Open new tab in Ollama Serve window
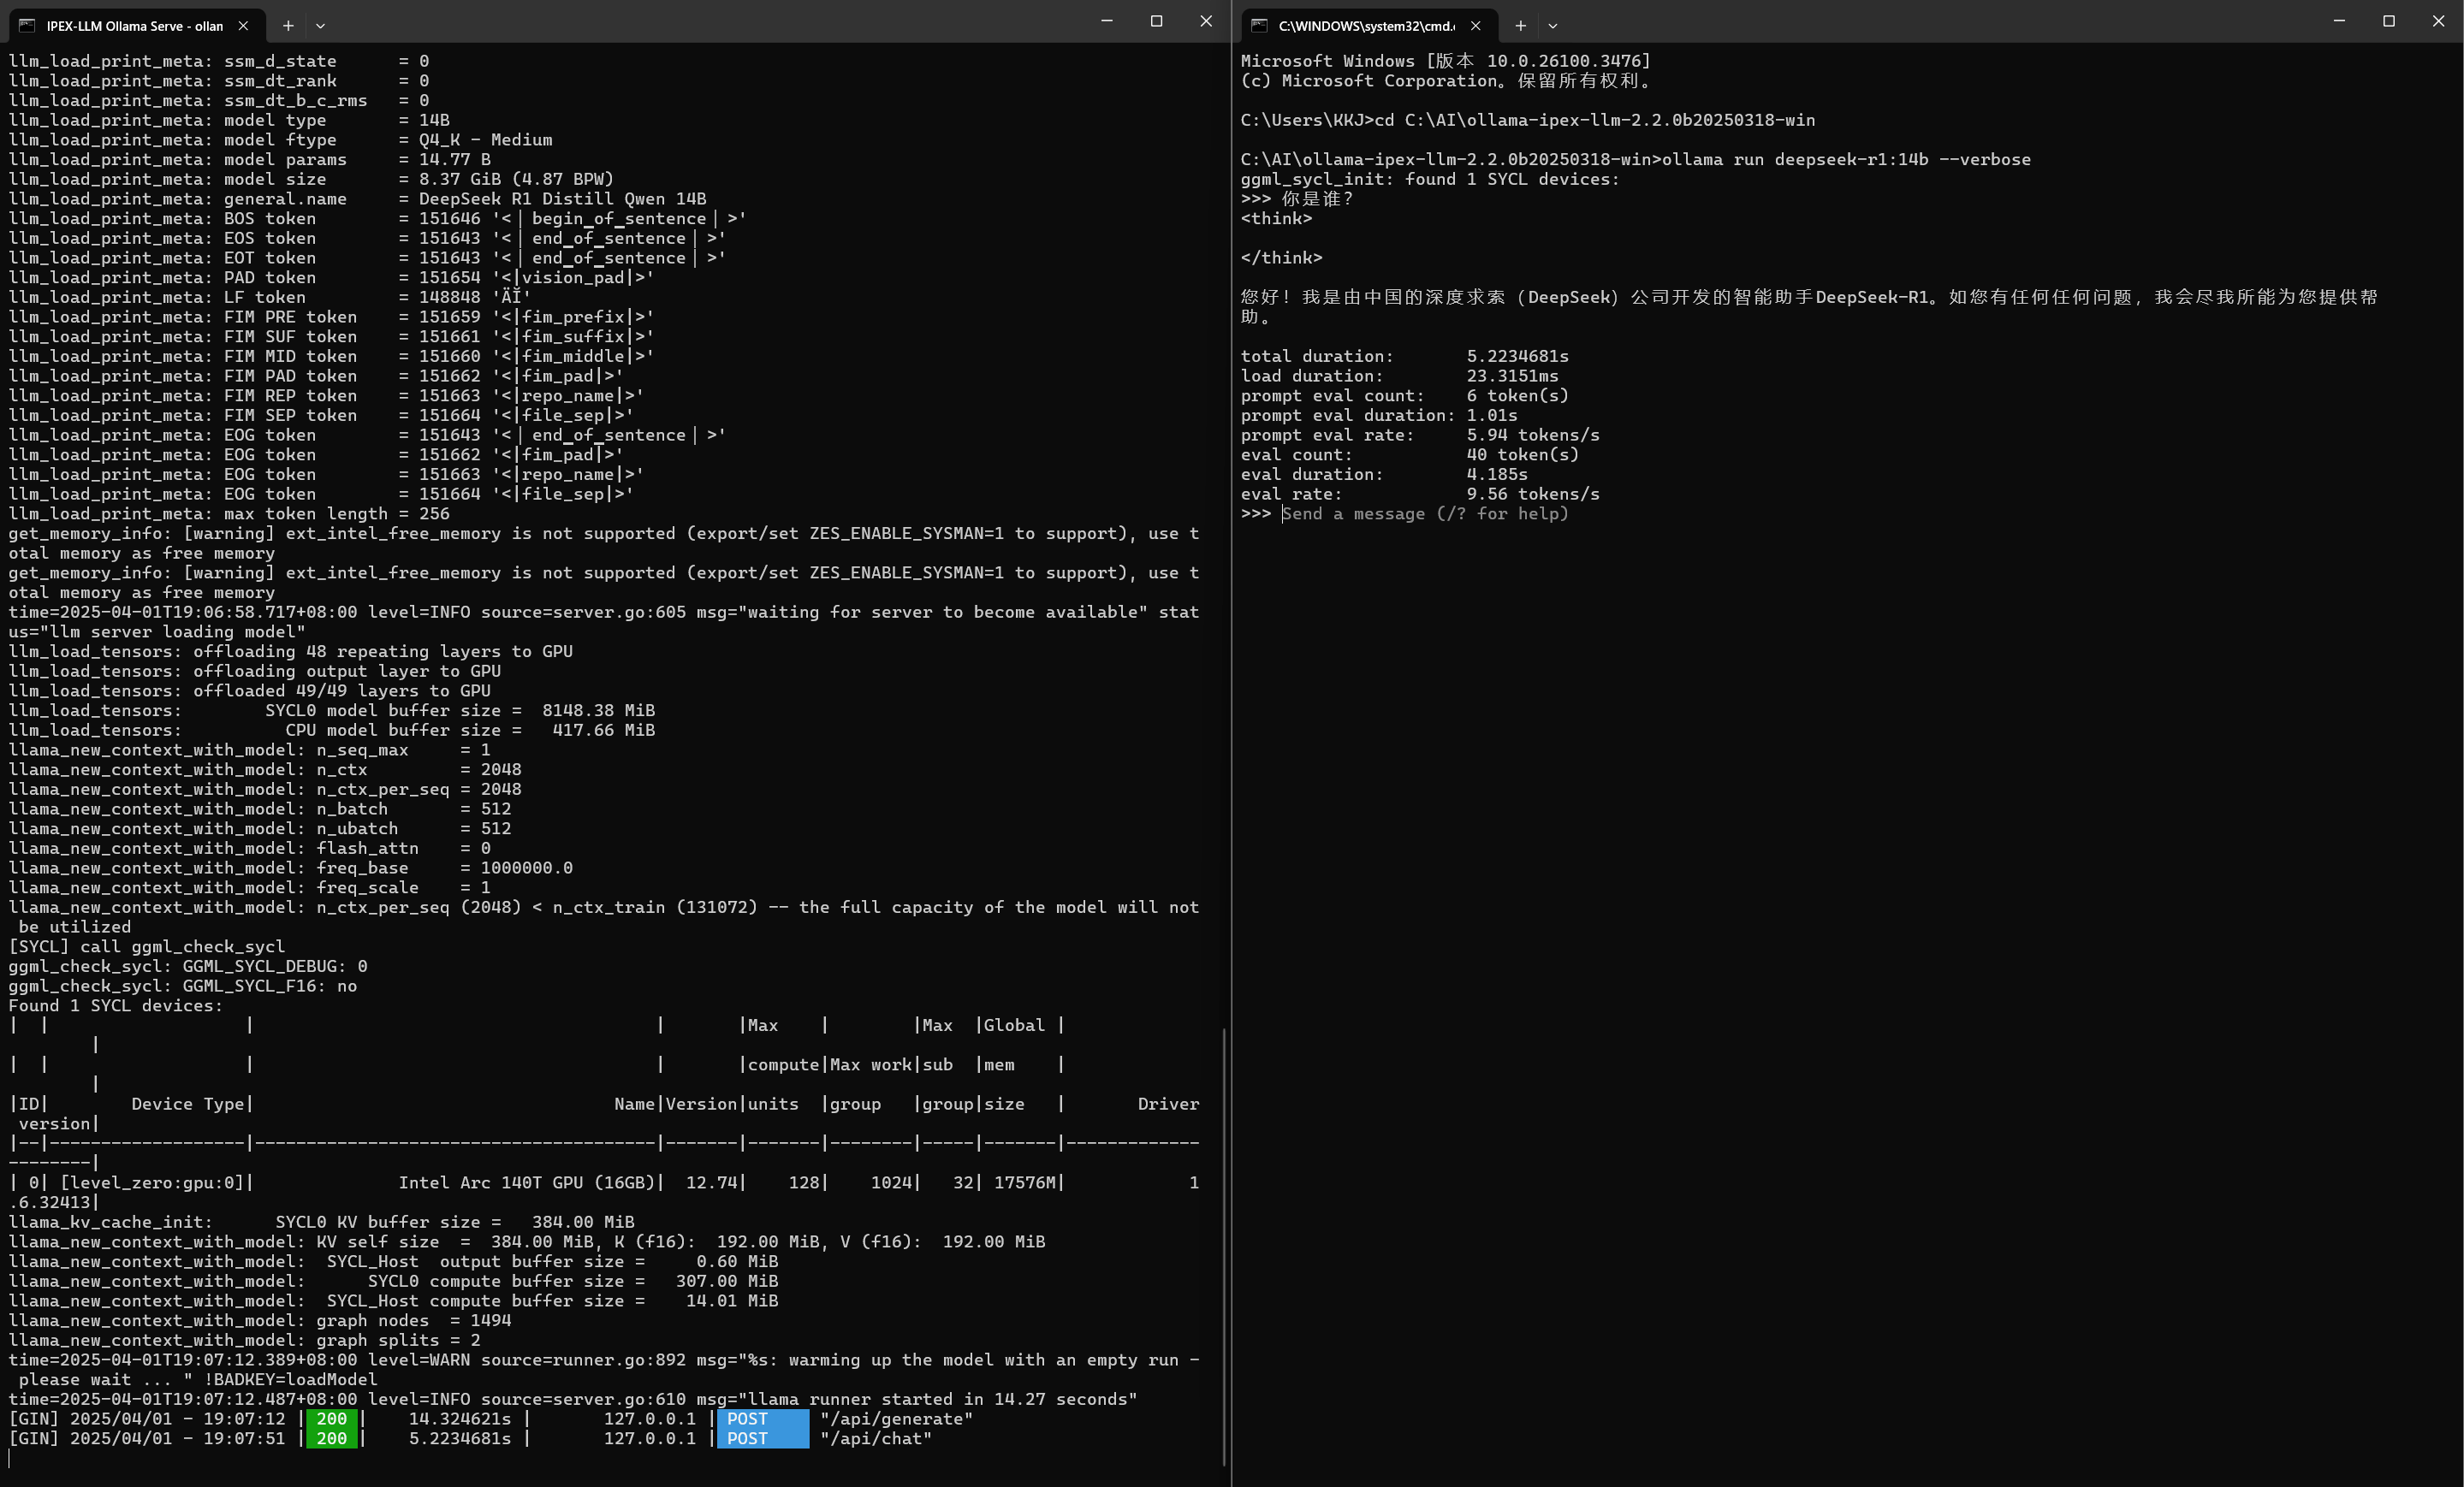This screenshot has width=2464, height=1487. [288, 26]
